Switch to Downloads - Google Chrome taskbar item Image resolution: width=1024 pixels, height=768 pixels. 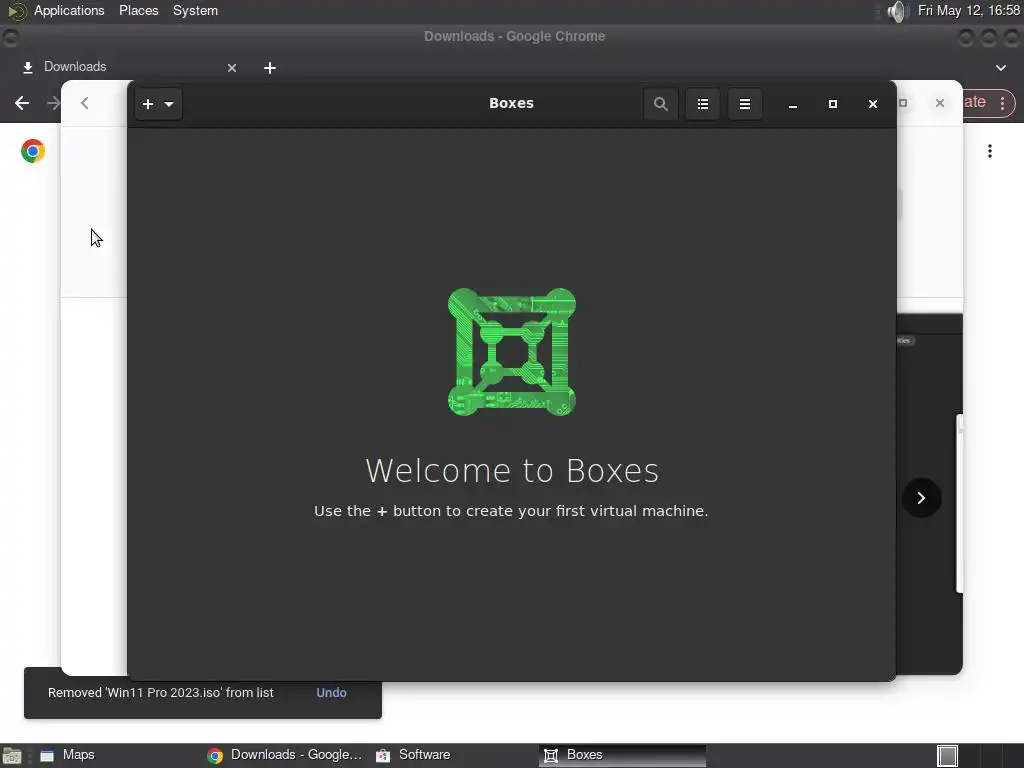287,755
